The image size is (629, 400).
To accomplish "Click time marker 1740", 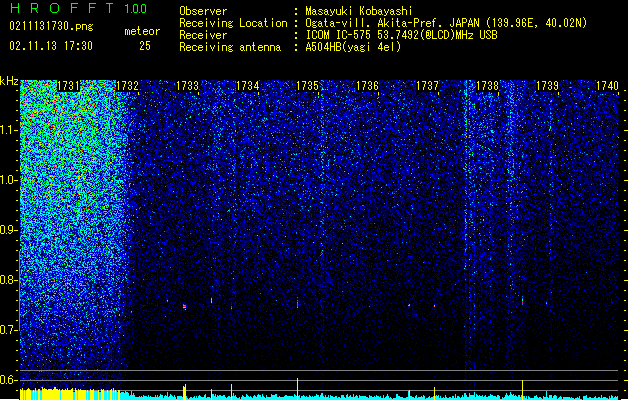I will click(x=607, y=86).
